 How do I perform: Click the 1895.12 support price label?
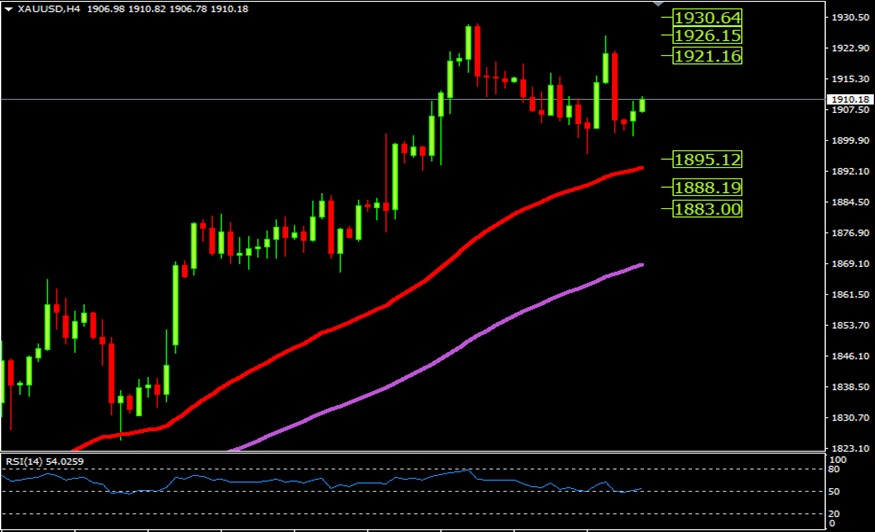pyautogui.click(x=707, y=160)
